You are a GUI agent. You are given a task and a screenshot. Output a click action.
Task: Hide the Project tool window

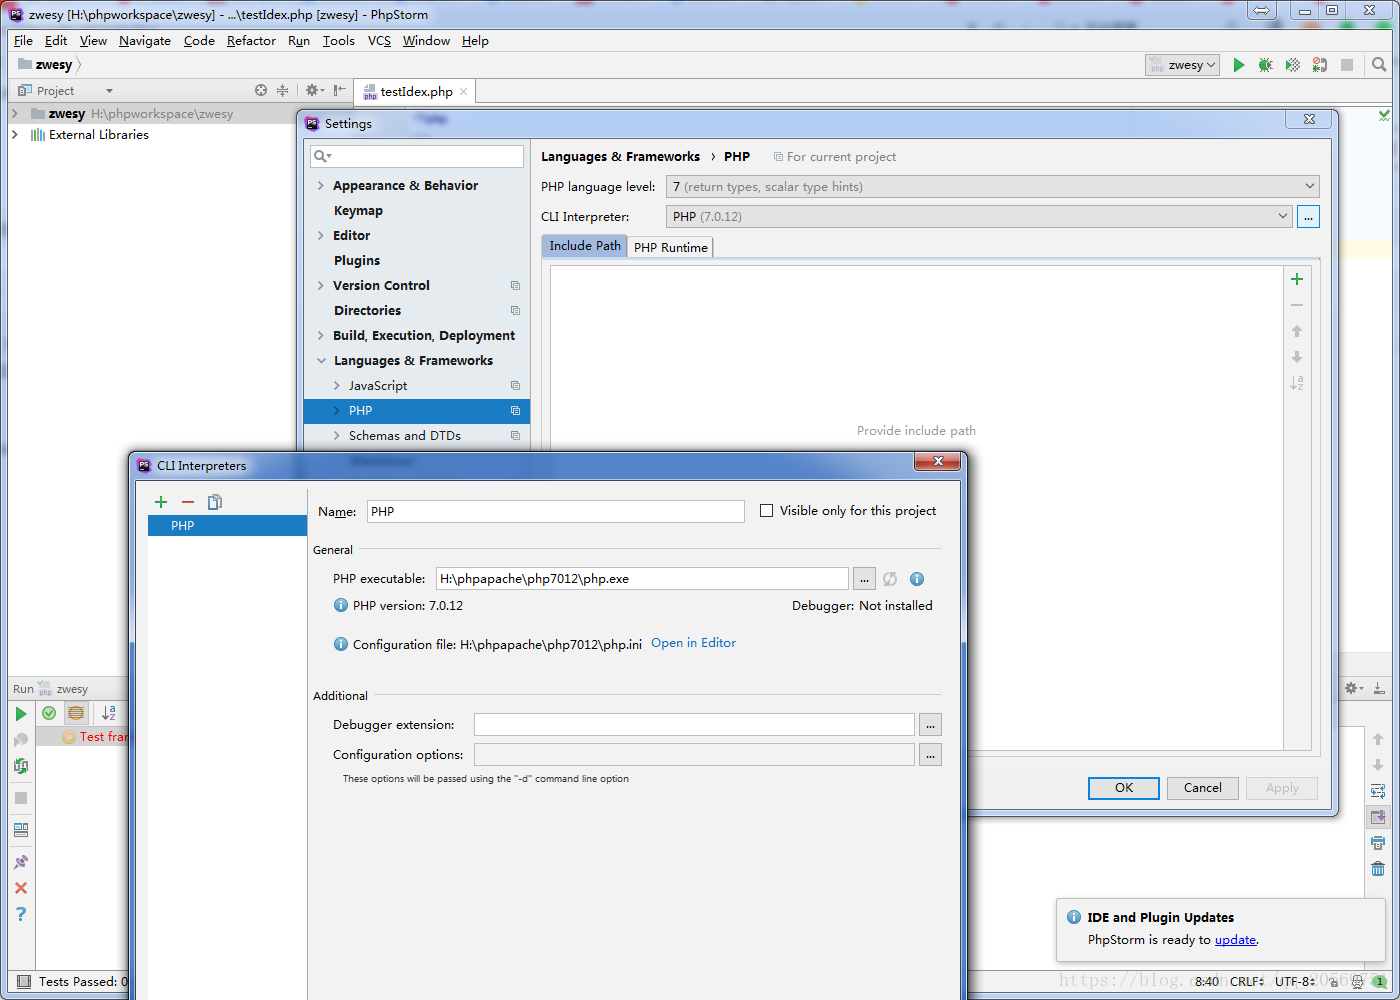[x=339, y=90]
